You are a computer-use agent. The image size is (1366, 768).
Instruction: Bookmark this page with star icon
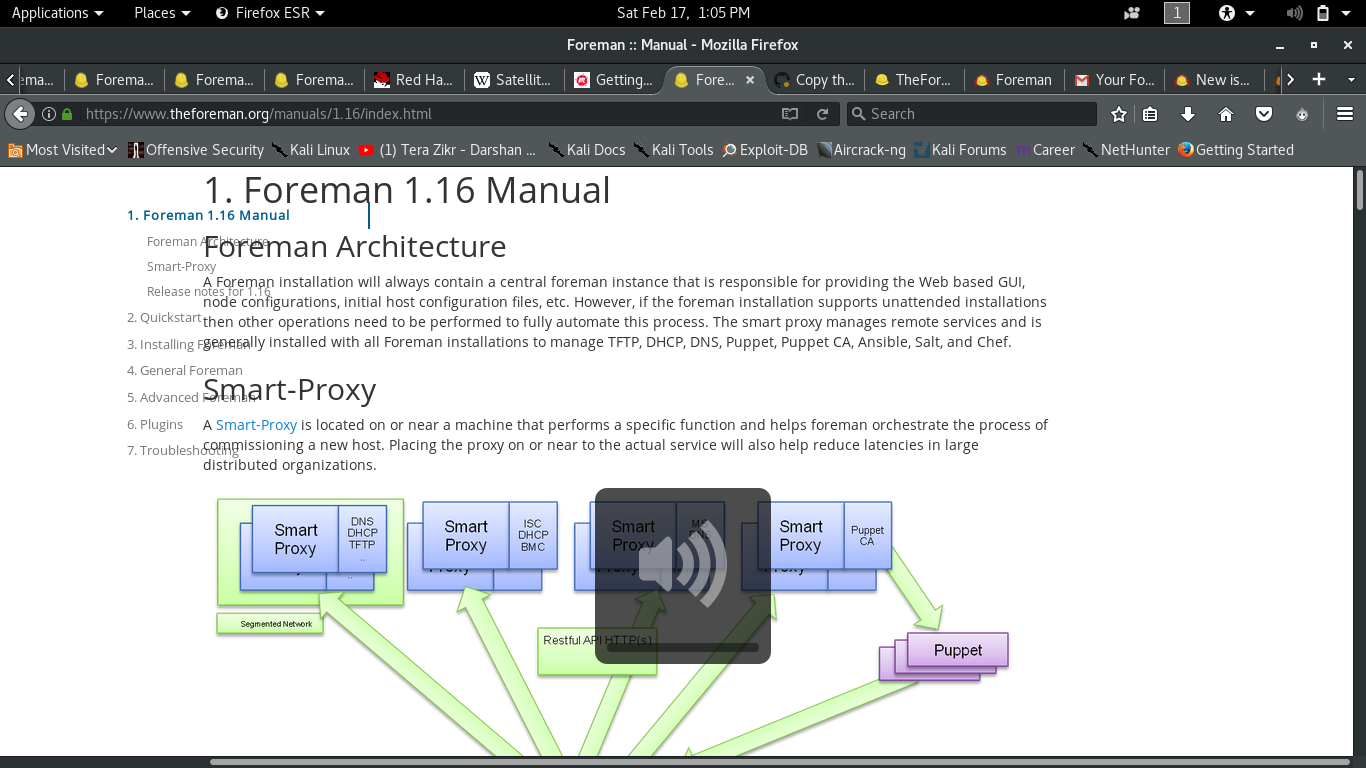pos(1119,114)
